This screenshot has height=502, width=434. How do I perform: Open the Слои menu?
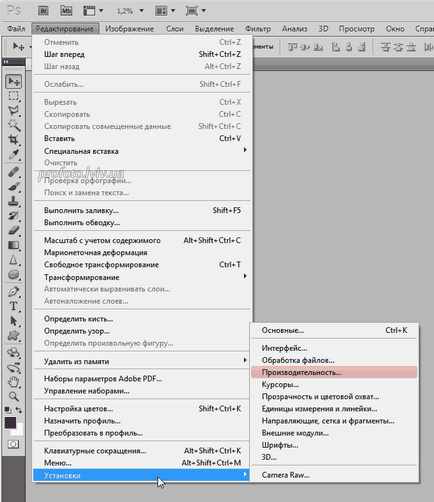click(175, 29)
